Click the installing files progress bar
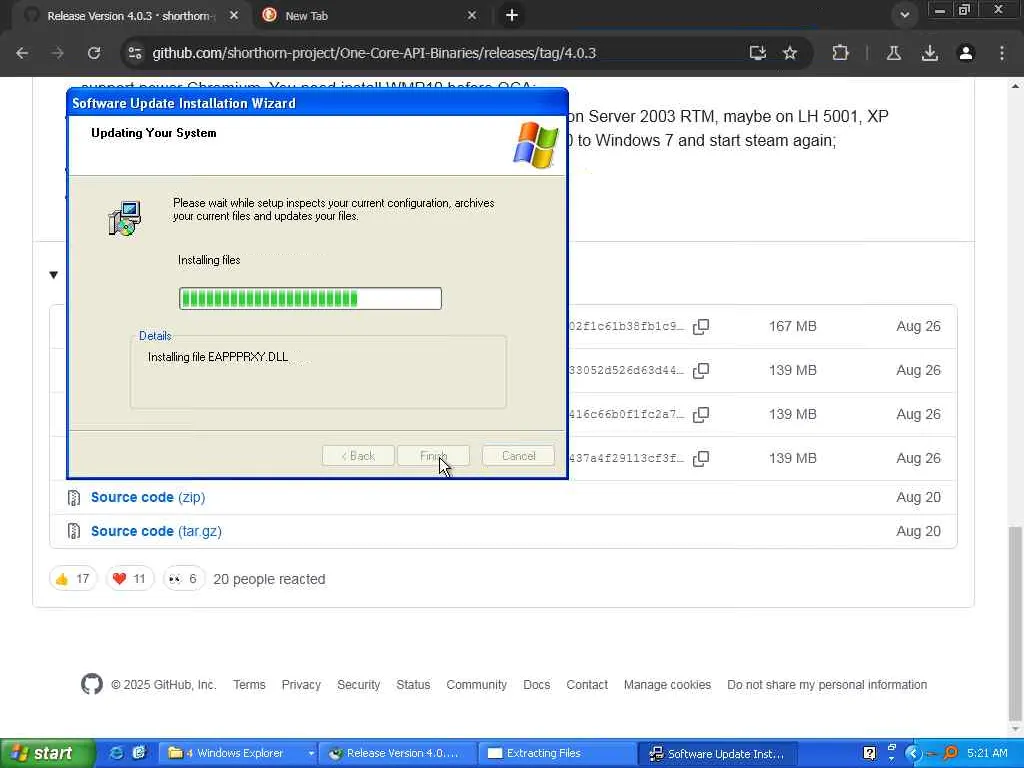 (x=310, y=298)
